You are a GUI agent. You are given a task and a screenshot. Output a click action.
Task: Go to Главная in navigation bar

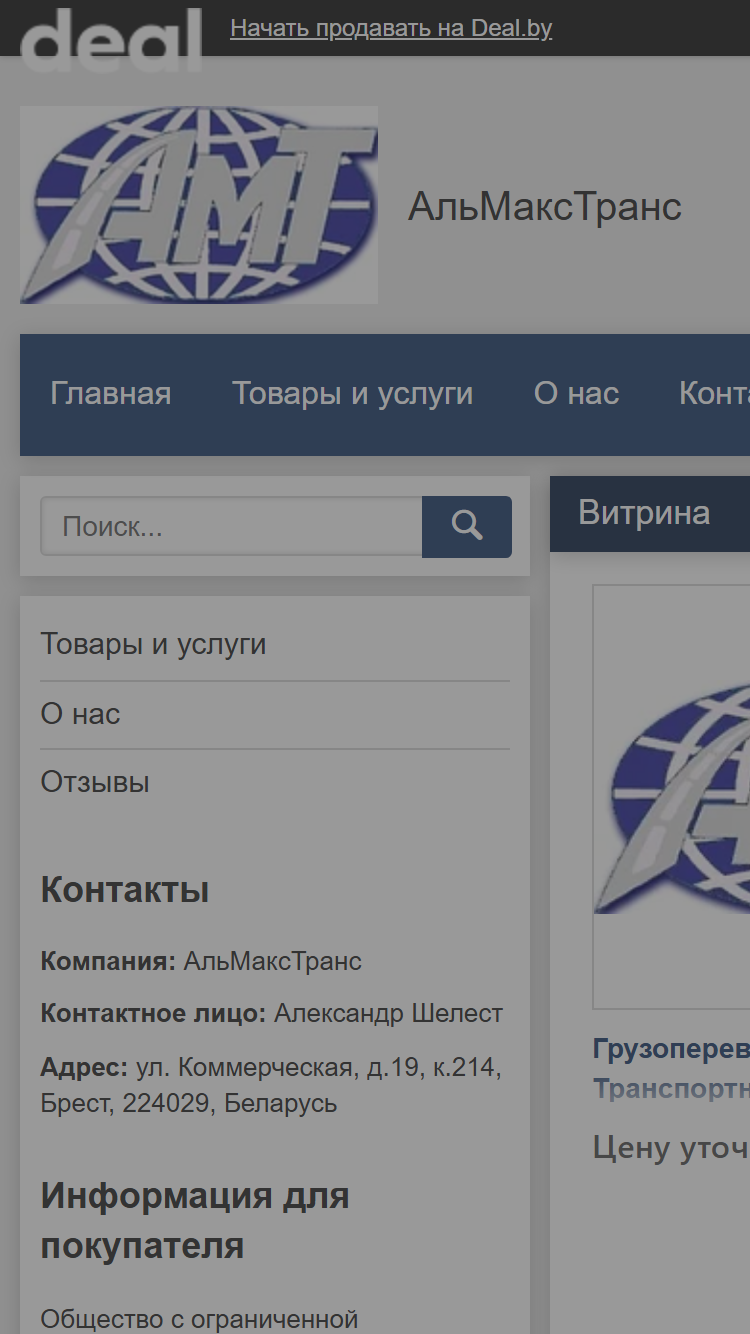111,394
